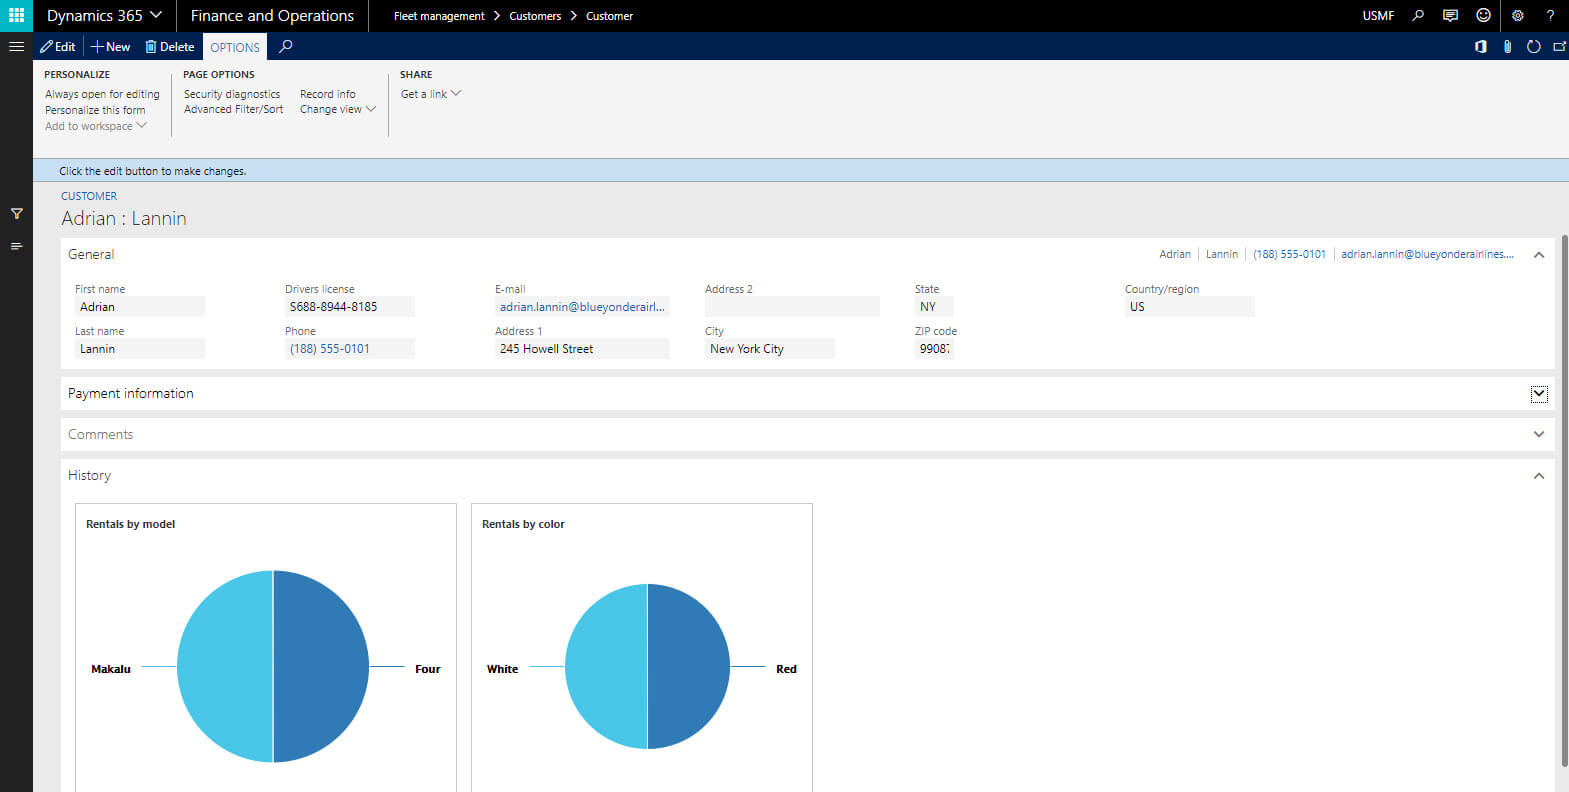Open in Office icon in action pane
The height and width of the screenshot is (792, 1569).
click(x=1481, y=46)
